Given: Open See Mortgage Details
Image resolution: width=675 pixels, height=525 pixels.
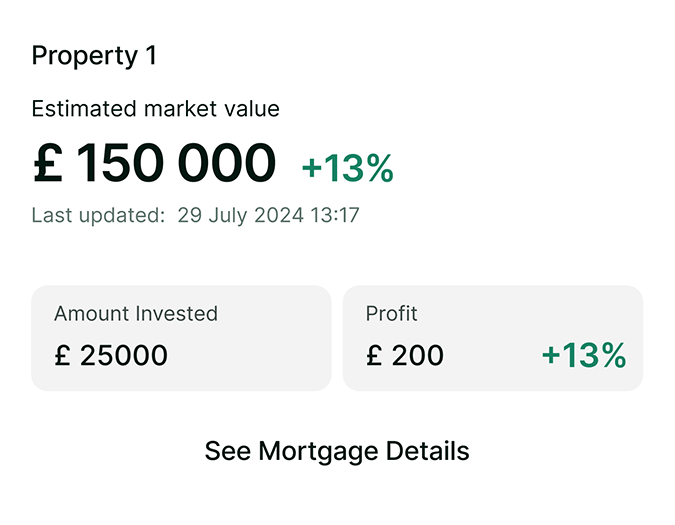Looking at the screenshot, I should (337, 451).
